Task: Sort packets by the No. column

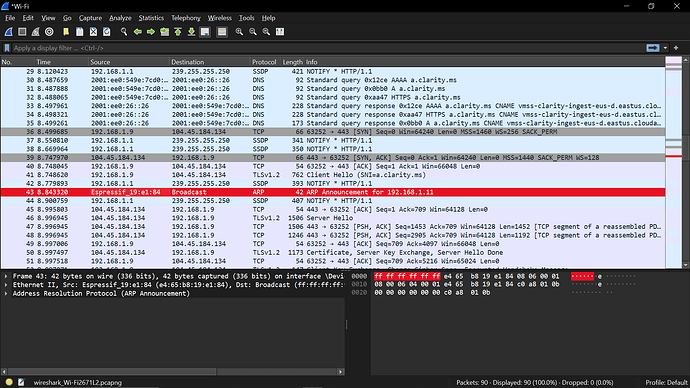Action: (18, 62)
